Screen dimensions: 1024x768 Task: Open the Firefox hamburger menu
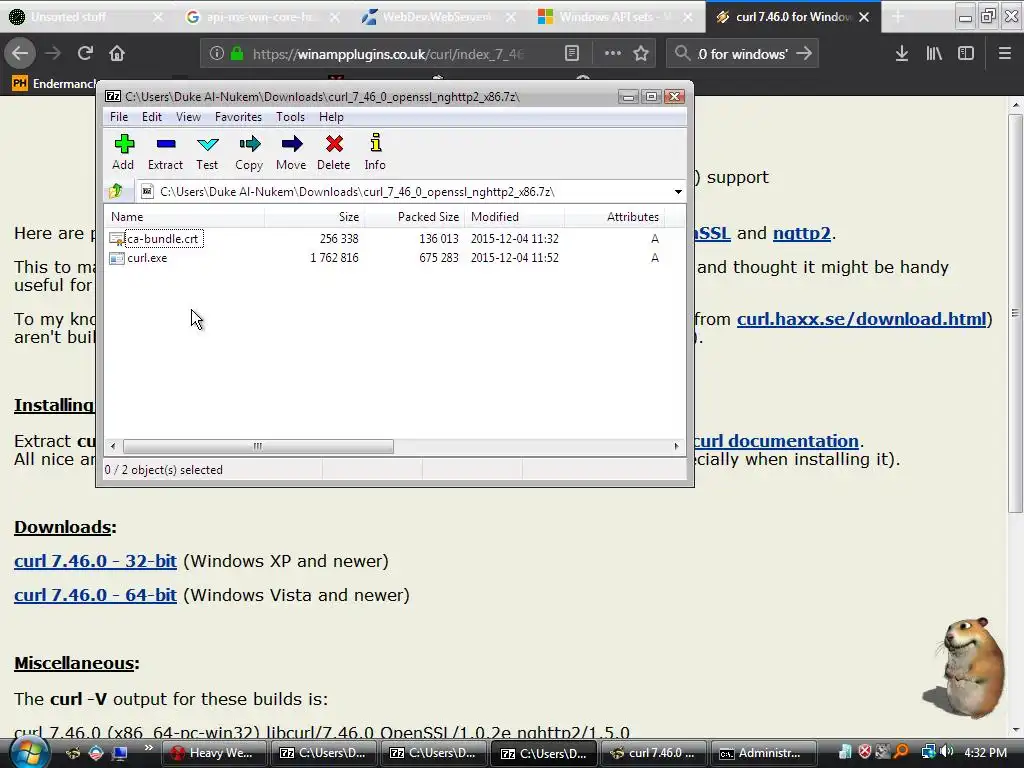click(x=1005, y=54)
